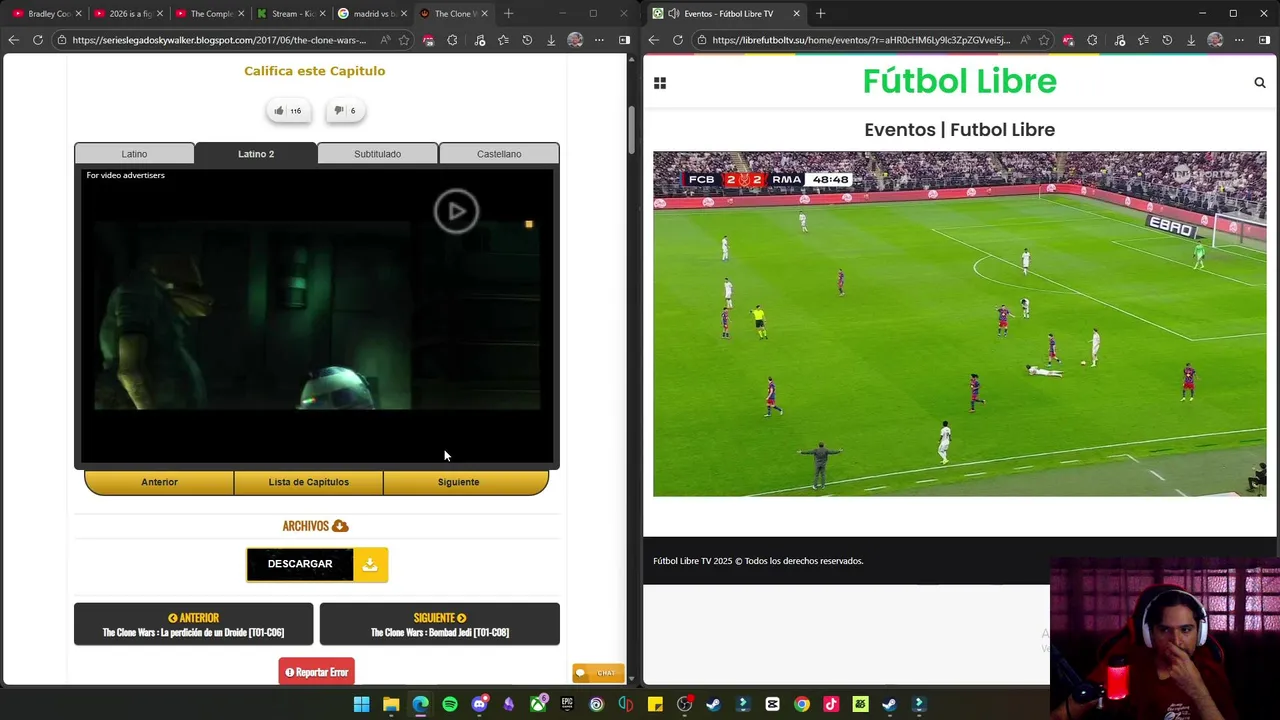Open new tab in Fútbol Libre window
Image resolution: width=1280 pixels, height=720 pixels.
coord(820,13)
